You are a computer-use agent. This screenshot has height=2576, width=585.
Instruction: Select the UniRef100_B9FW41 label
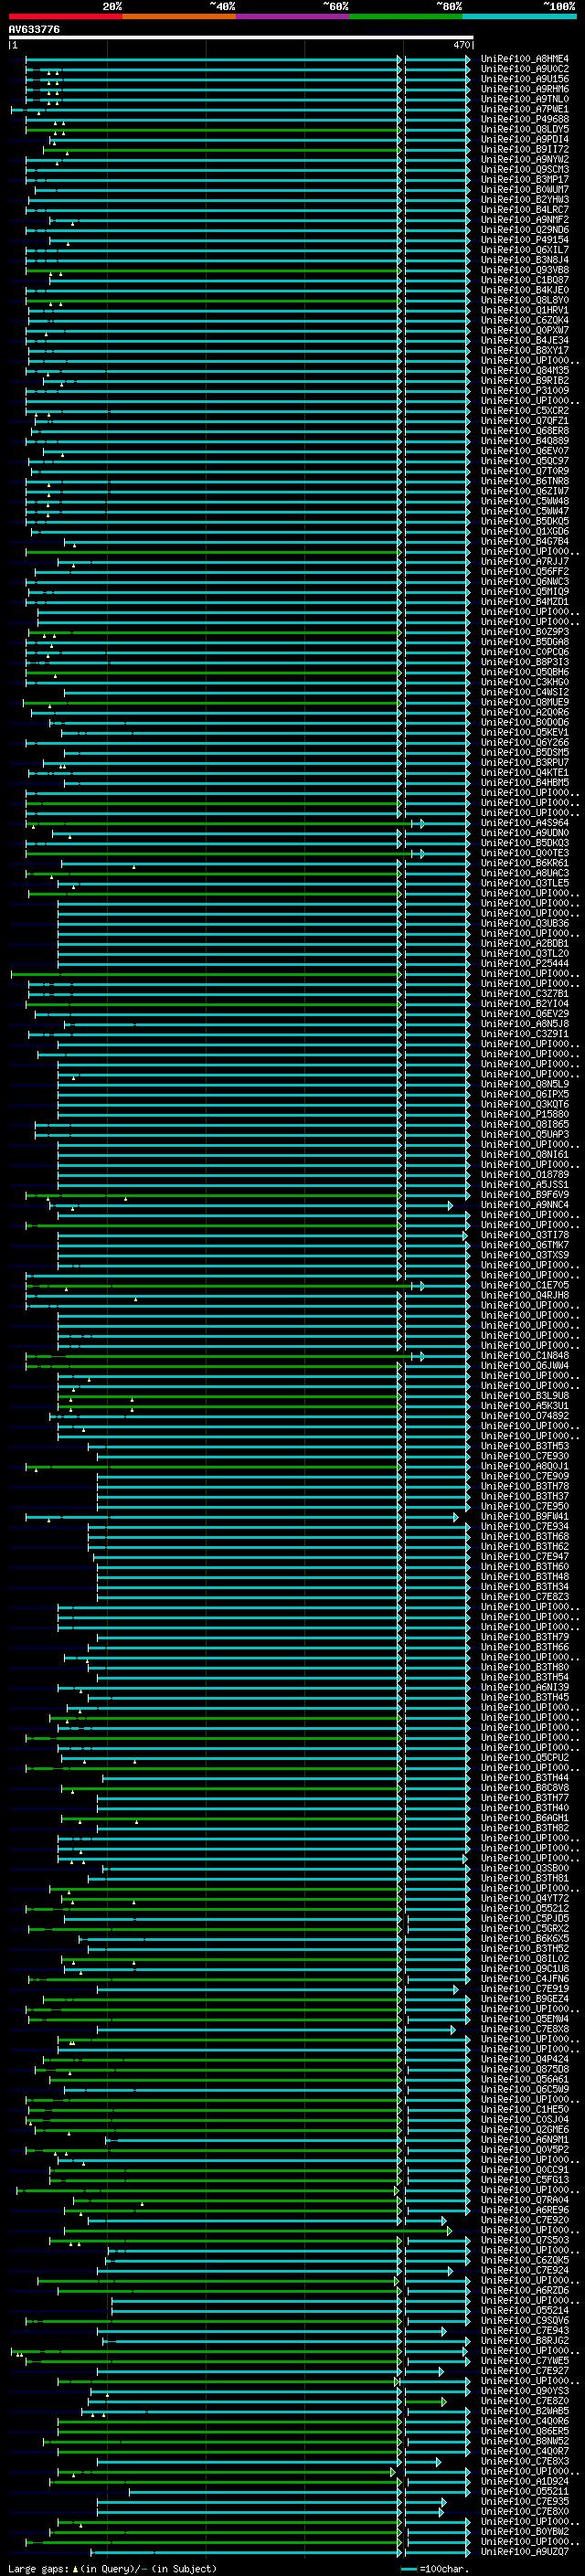click(x=525, y=1516)
